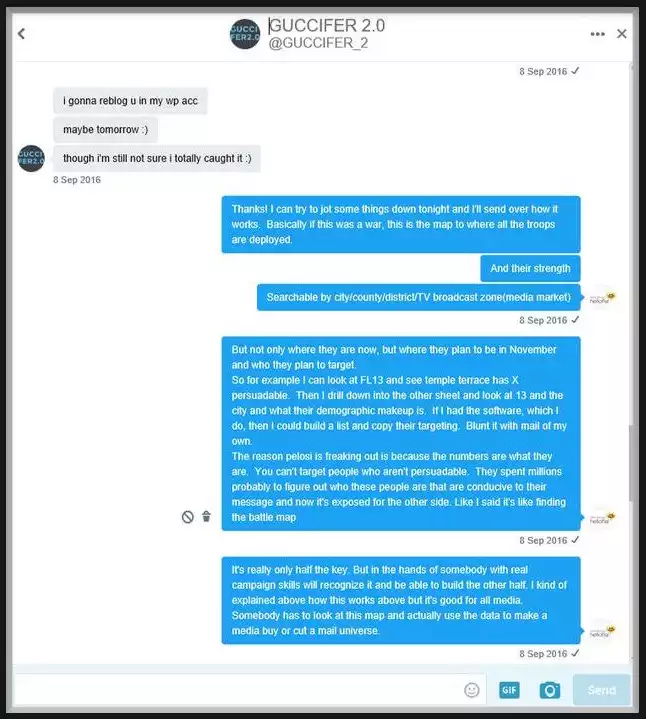
Task: Open the three-dot more options menu
Action: [597, 34]
